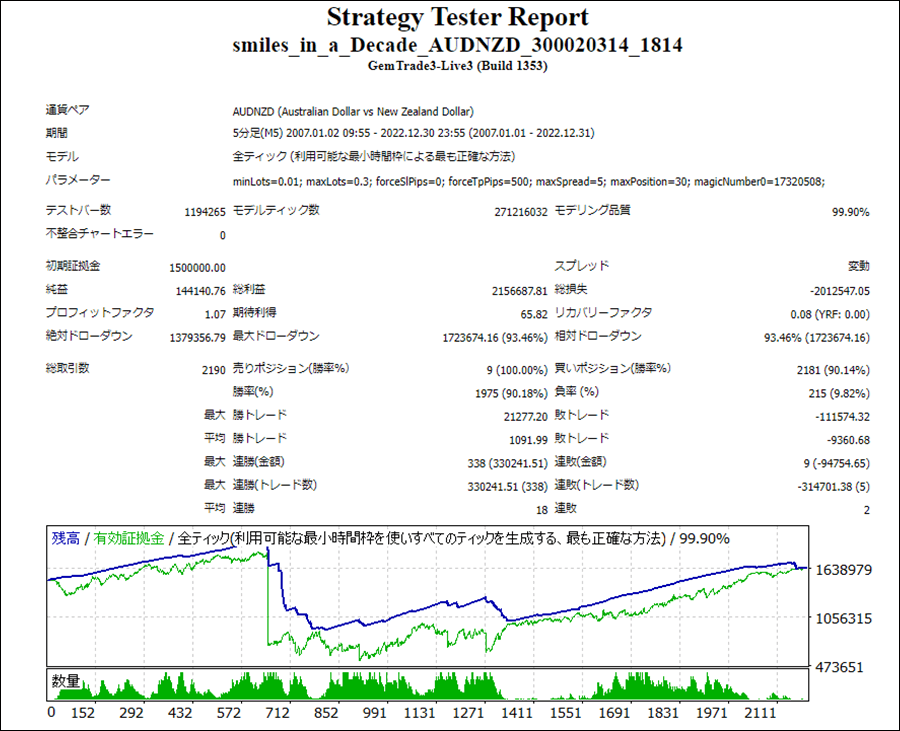This screenshot has width=900, height=731.
Task: Select test bars value 1194265
Action: 205,212
